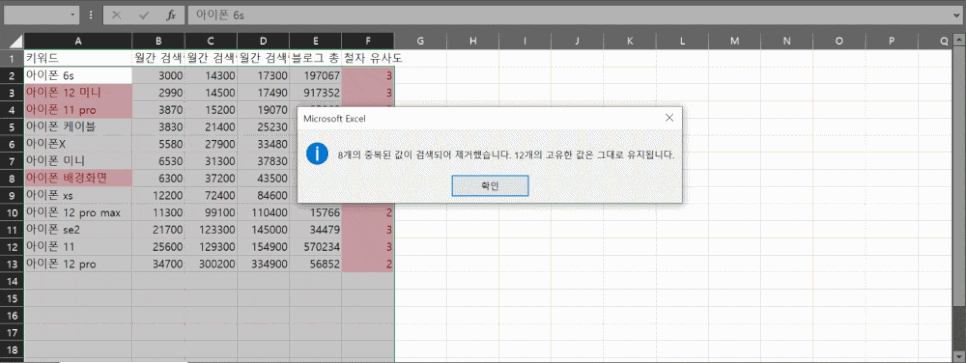Select the cell with value 300200
This screenshot has width=966, height=363.
click(x=211, y=264)
